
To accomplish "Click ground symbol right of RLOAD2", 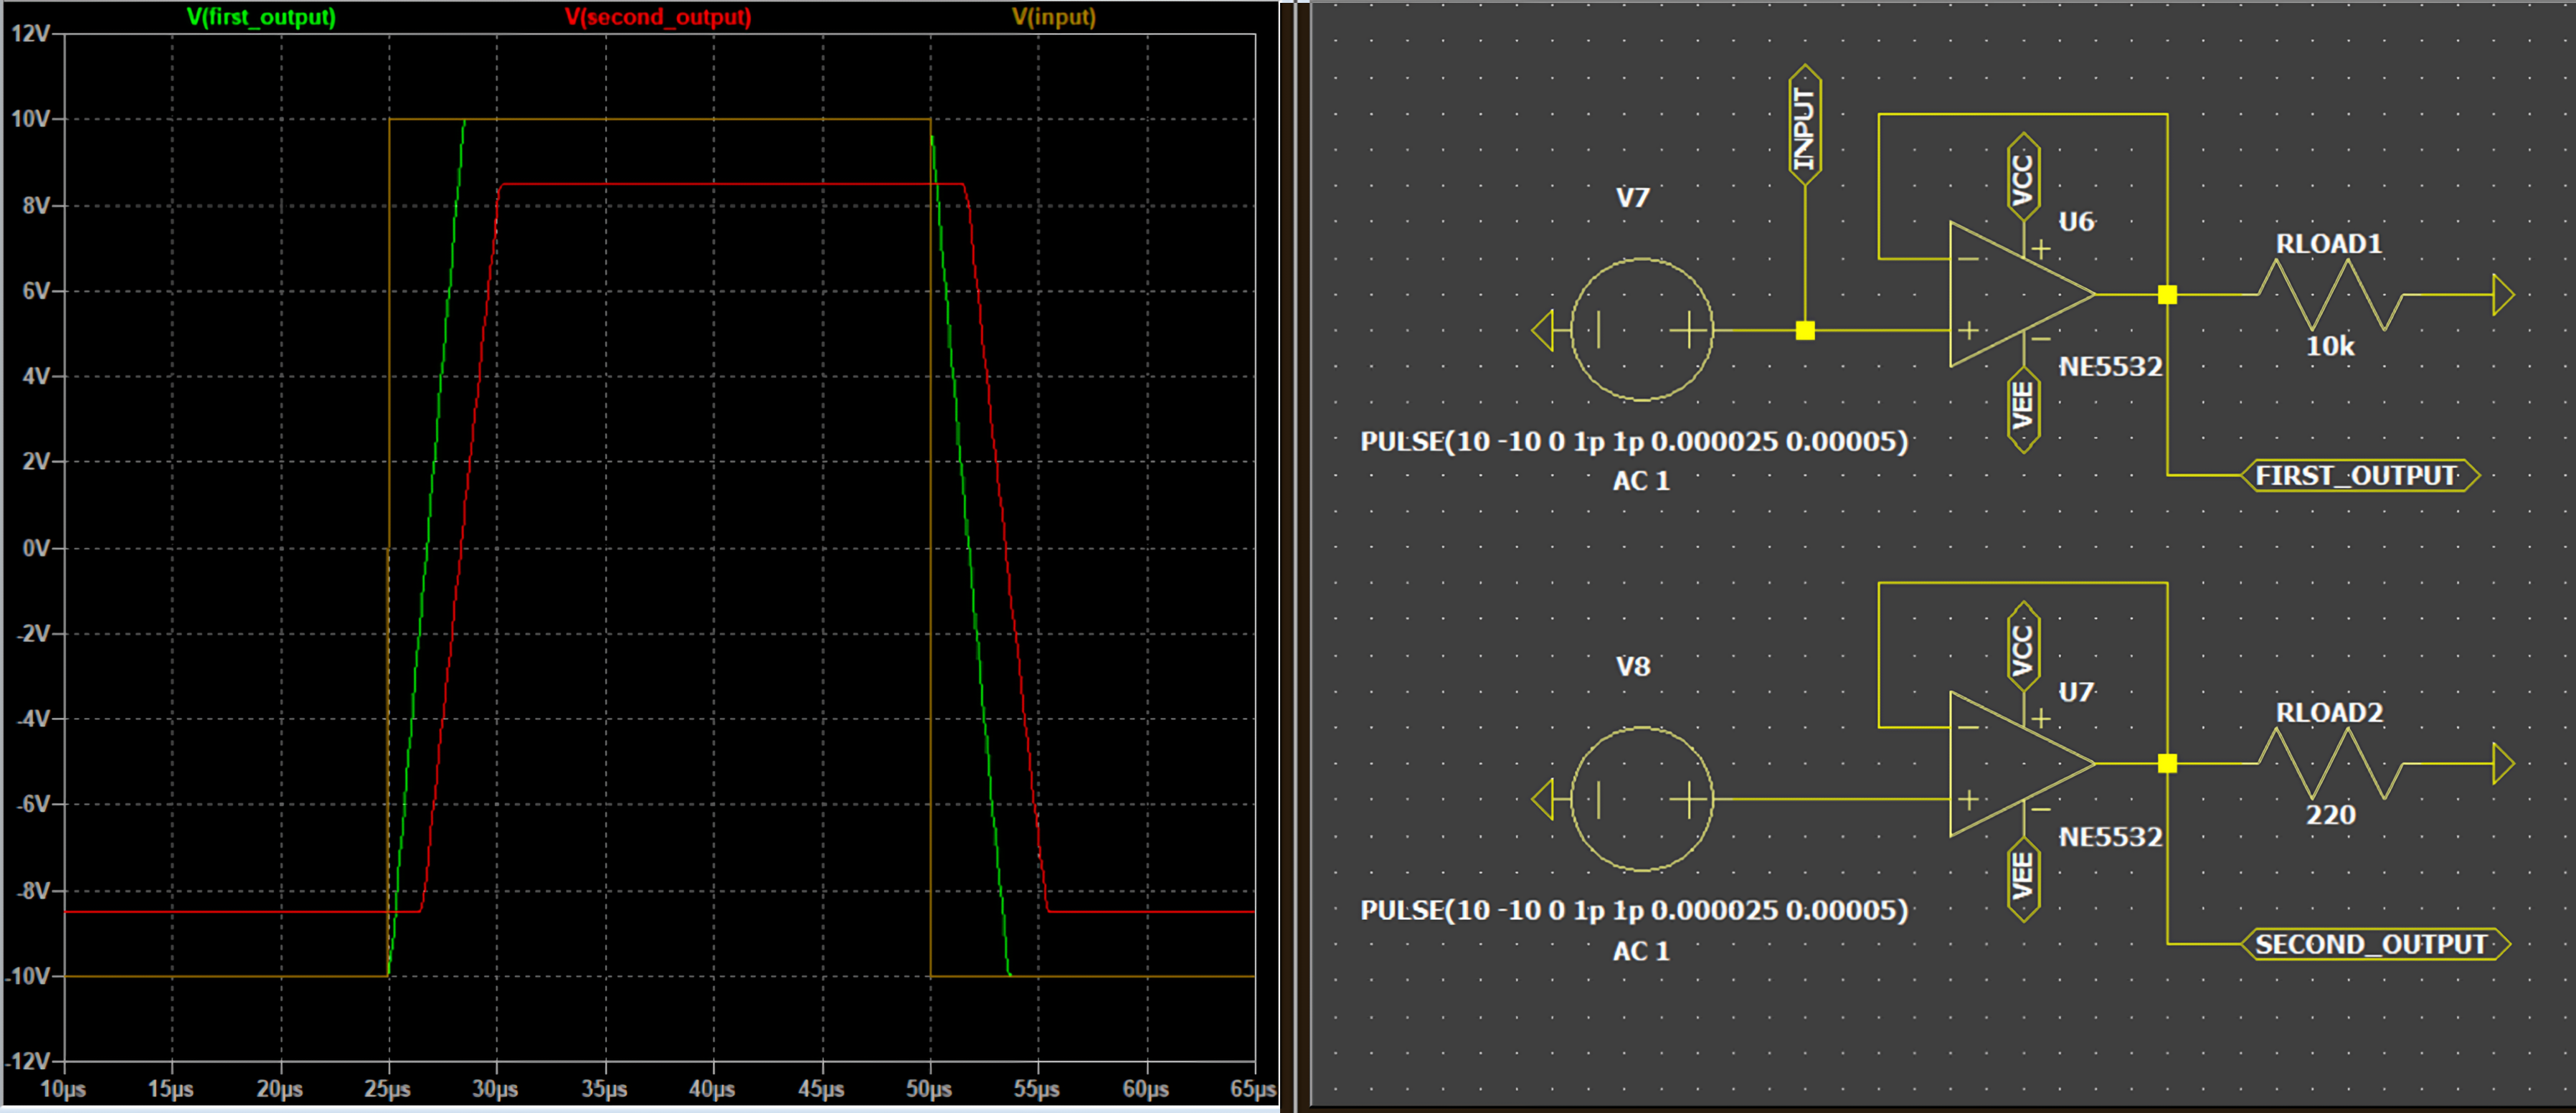I will [2503, 763].
